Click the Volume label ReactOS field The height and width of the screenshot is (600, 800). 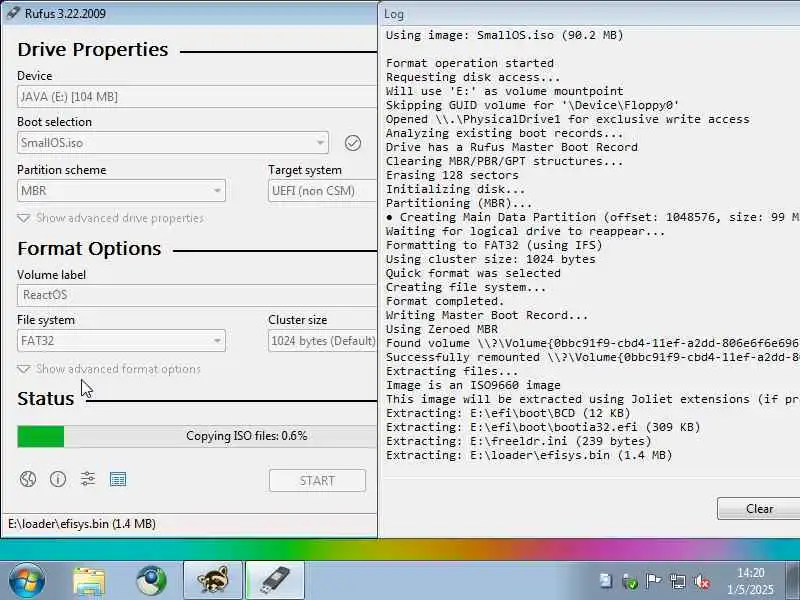[x=196, y=295]
